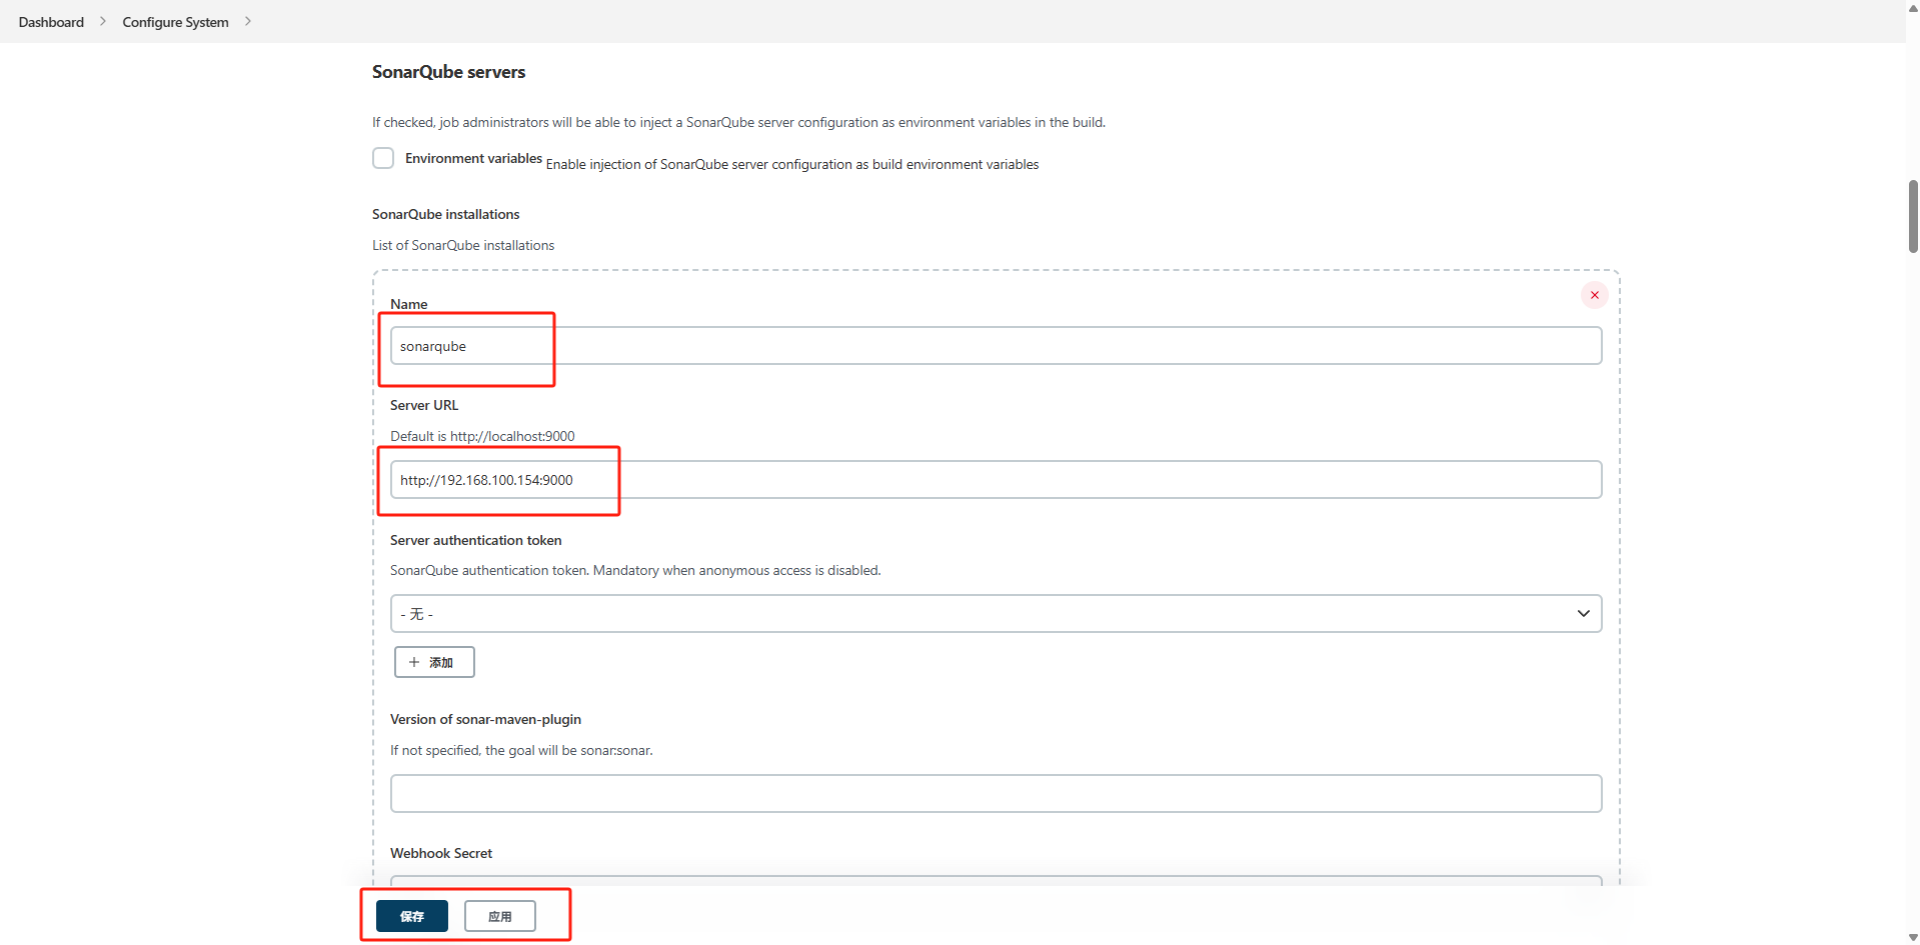Image resolution: width=1920 pixels, height=945 pixels.
Task: Click the Server URL label
Action: click(424, 405)
